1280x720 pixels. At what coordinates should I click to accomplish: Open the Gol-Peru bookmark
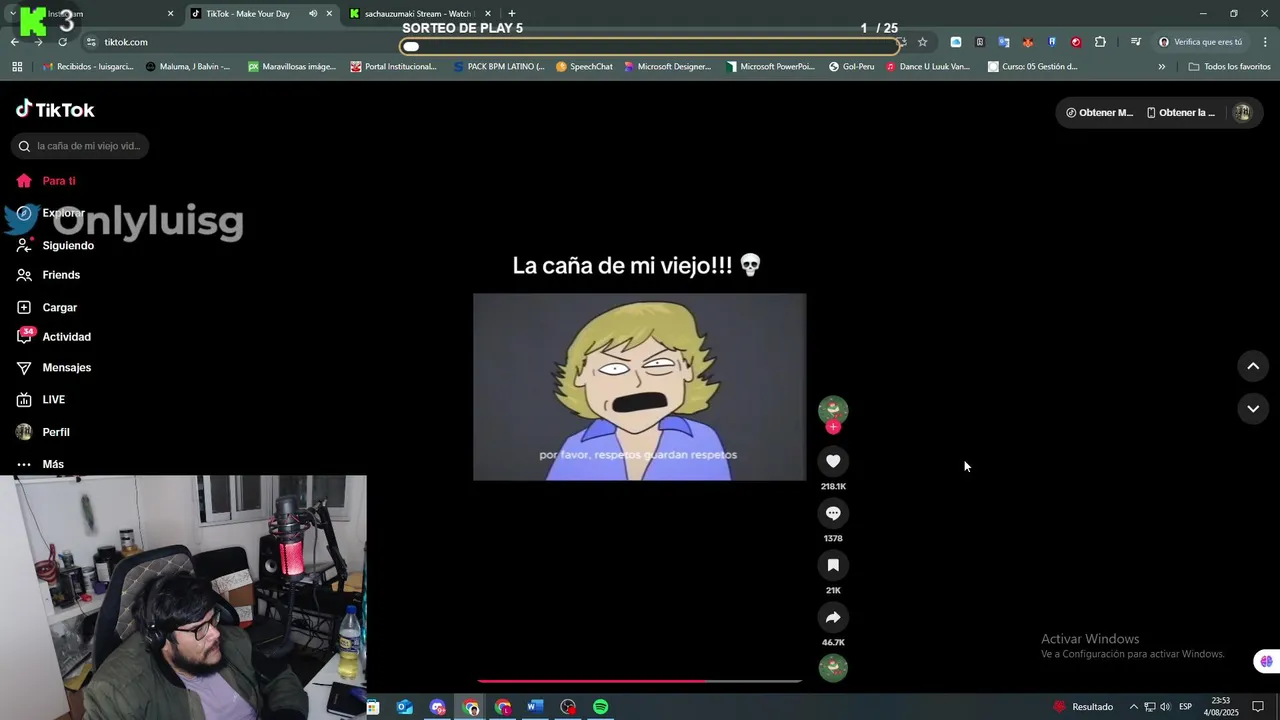(x=852, y=67)
